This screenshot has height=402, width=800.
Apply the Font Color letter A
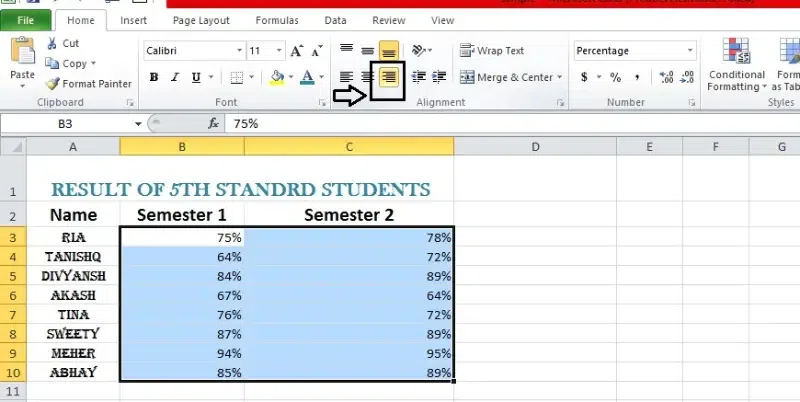307,77
